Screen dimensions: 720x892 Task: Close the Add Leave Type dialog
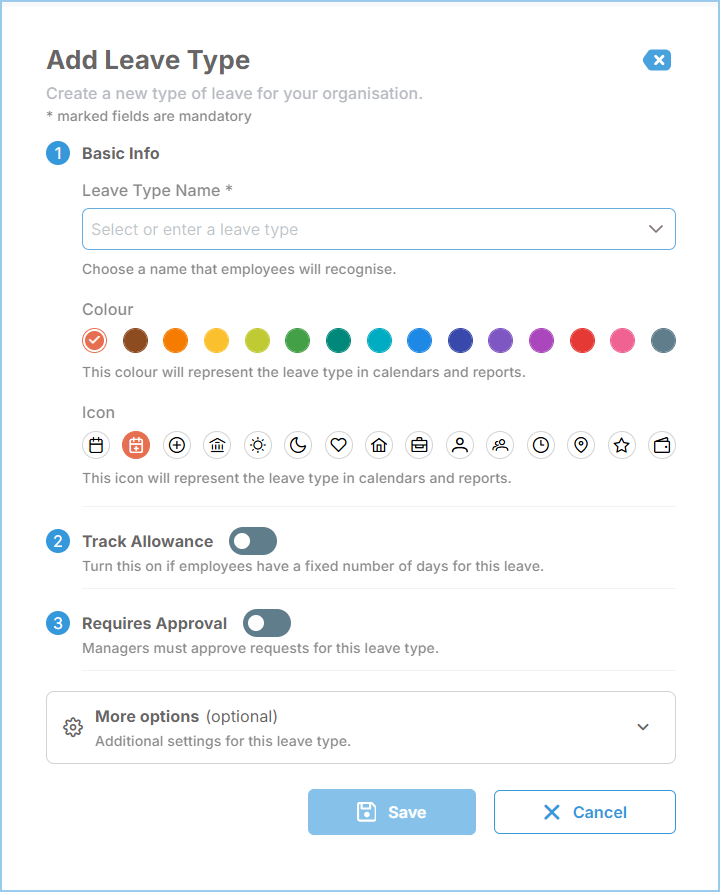[657, 60]
